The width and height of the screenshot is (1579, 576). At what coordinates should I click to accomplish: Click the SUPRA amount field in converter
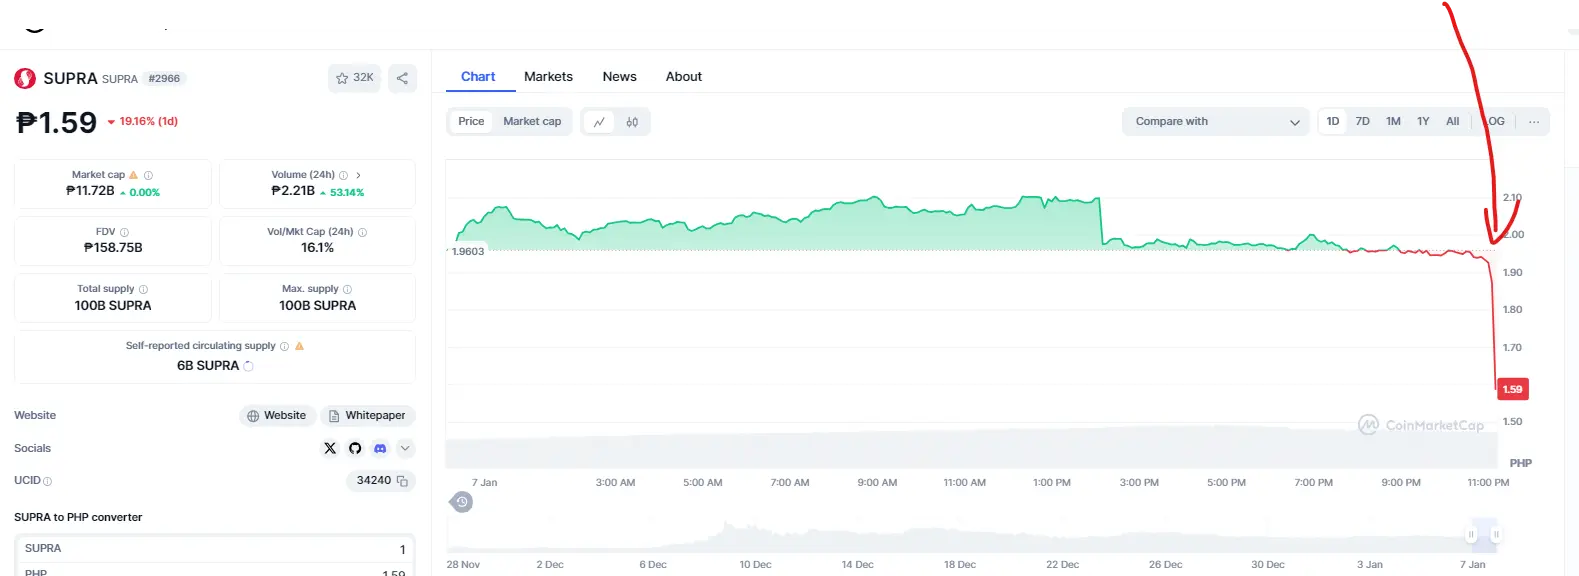pyautogui.click(x=215, y=549)
